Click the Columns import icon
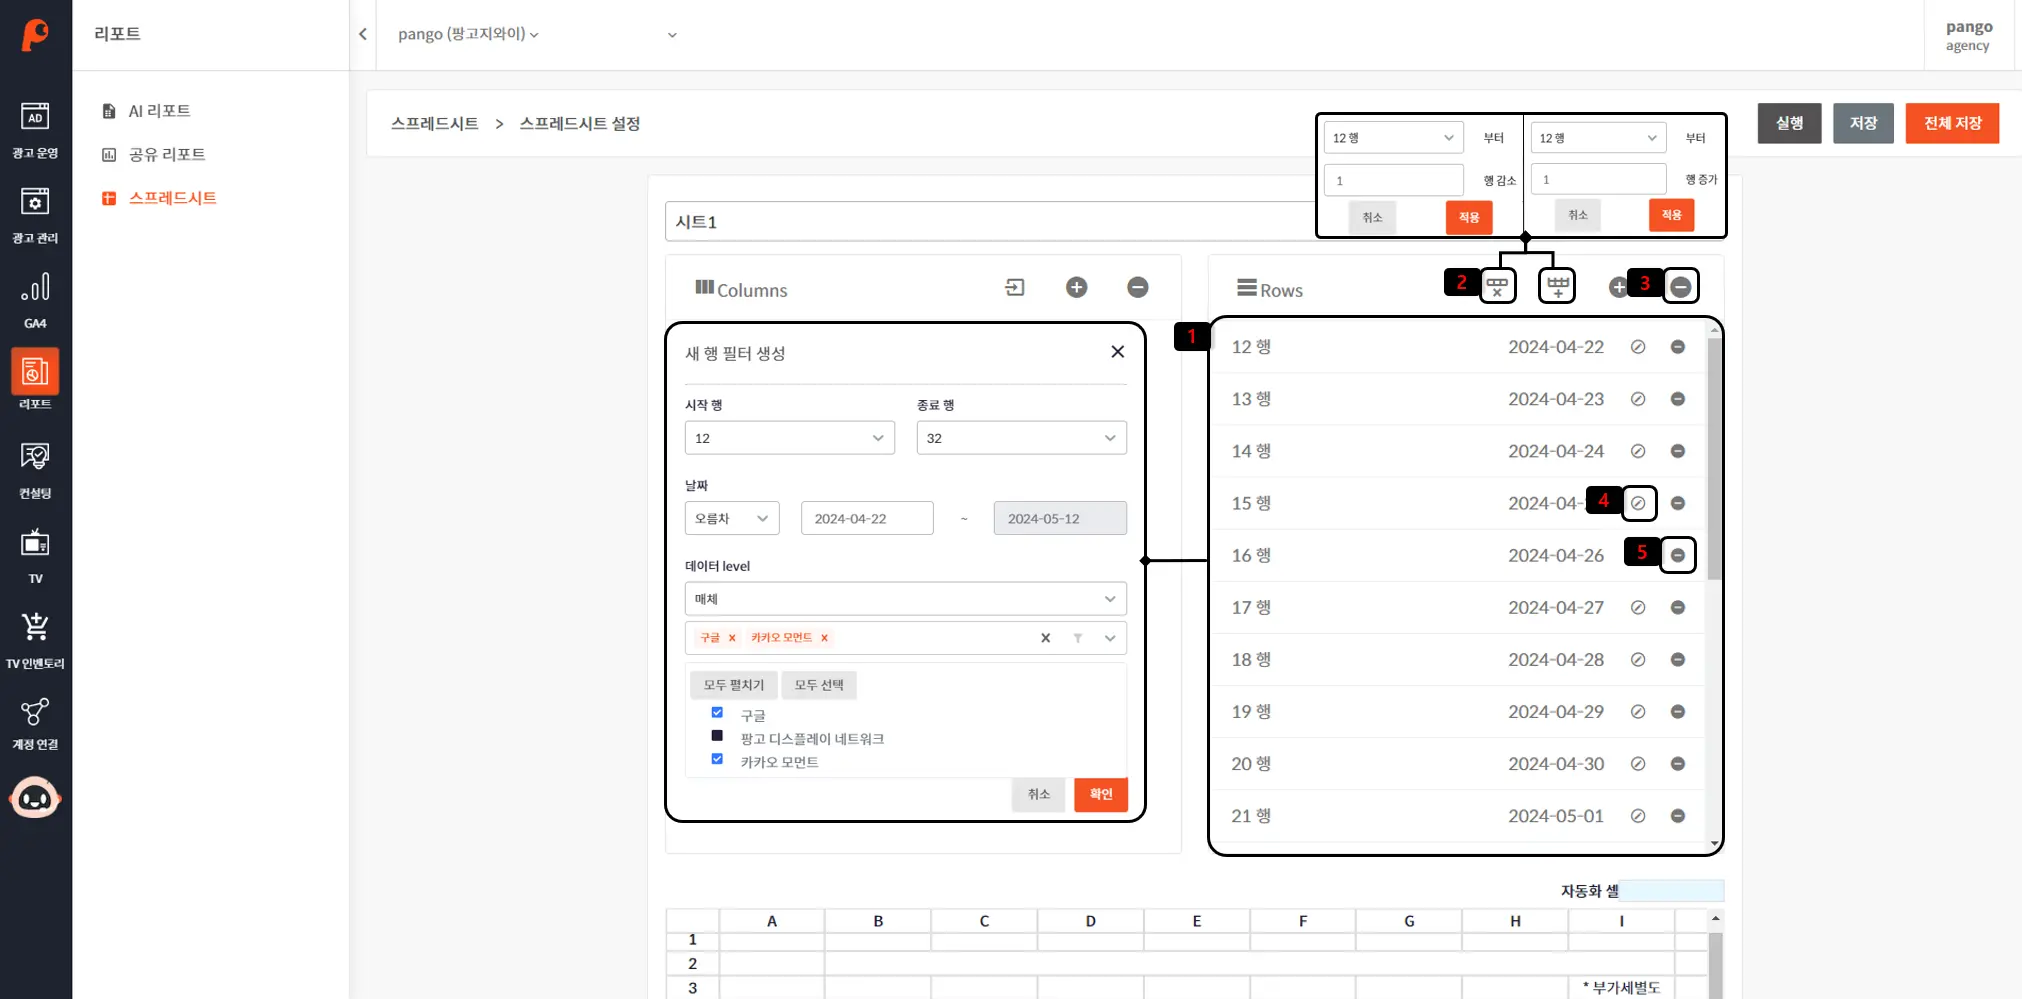Screen dimensions: 2022x999 point(1014,288)
